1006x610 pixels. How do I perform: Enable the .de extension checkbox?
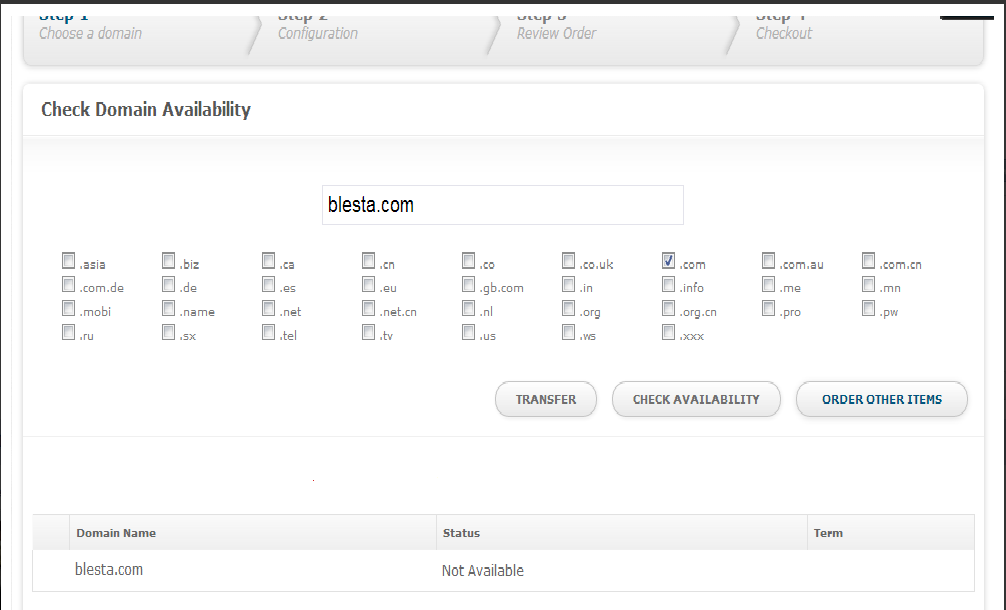[x=169, y=284]
